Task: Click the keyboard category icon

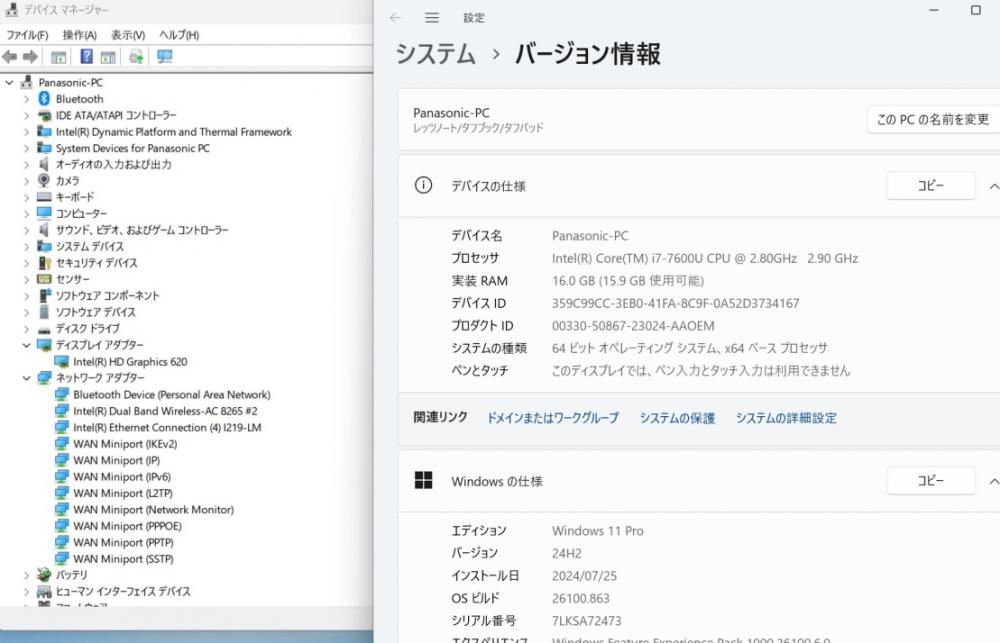Action: pos(44,197)
